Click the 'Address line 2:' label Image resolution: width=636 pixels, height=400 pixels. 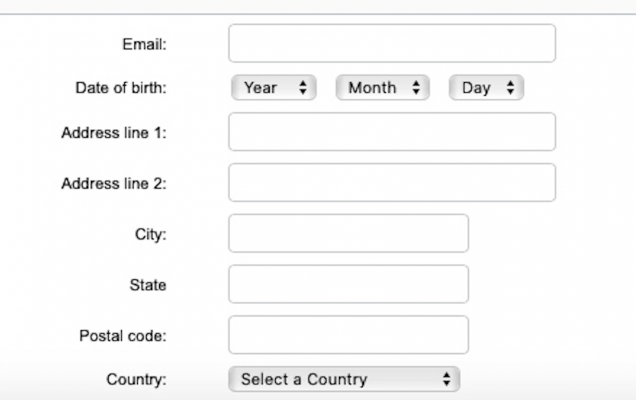coord(114,184)
